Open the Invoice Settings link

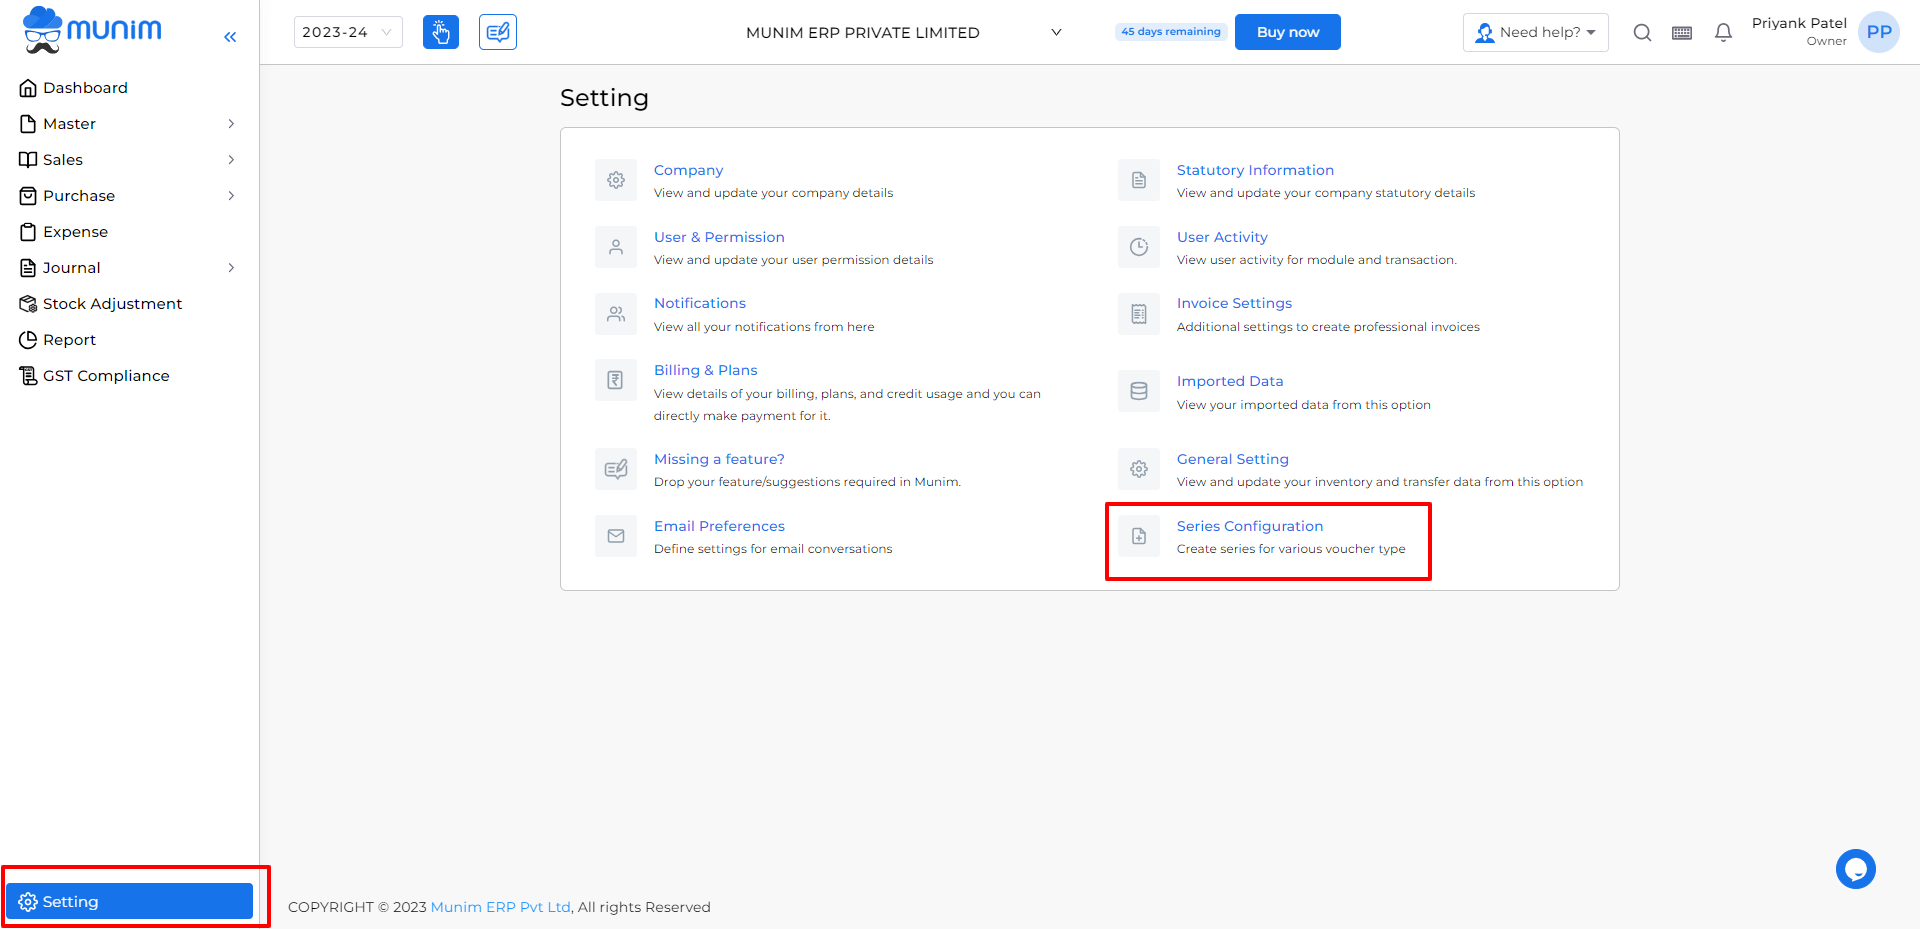(x=1234, y=303)
